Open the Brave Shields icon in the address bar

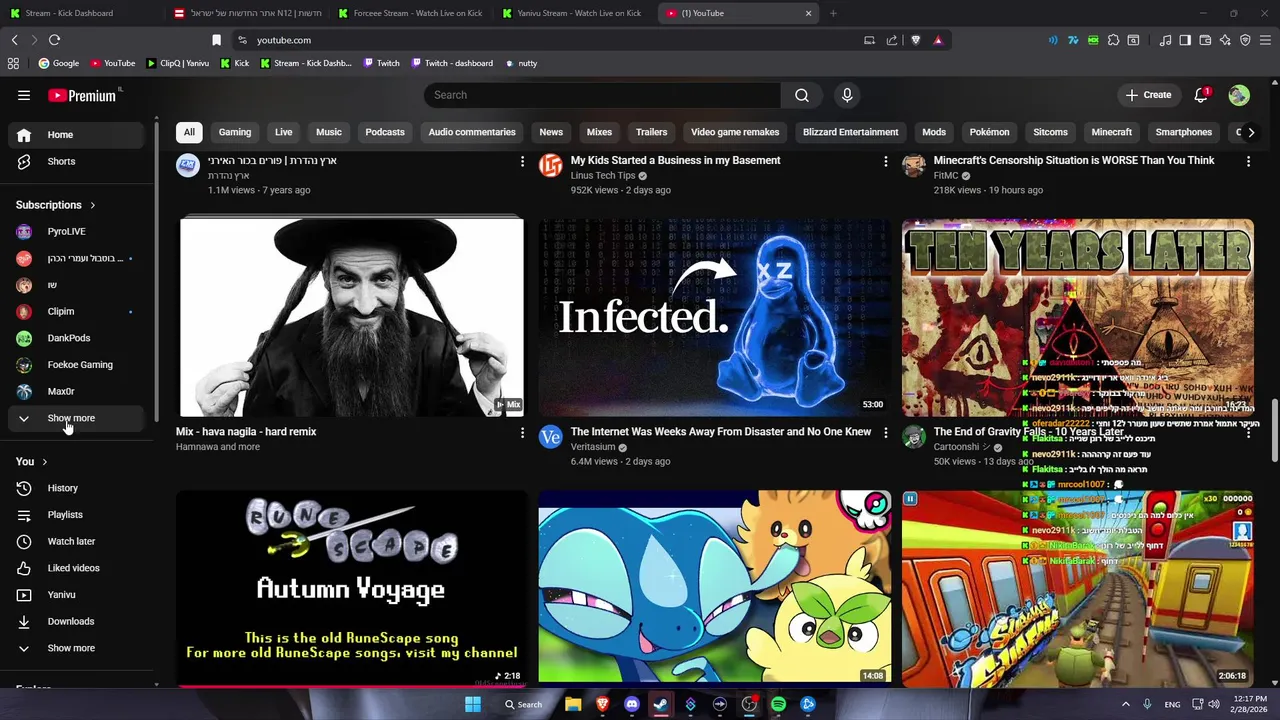click(915, 40)
